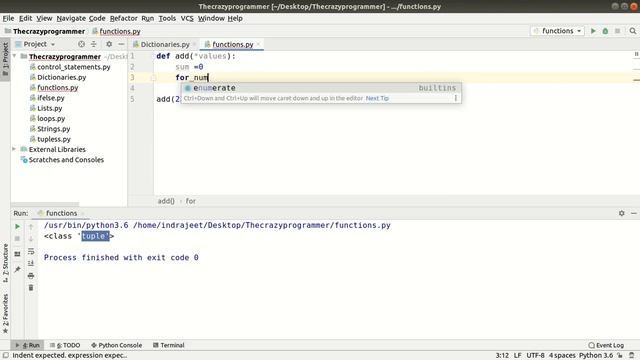Open the Window menu
Viewport: 640px width, 360px height.
click(211, 18)
